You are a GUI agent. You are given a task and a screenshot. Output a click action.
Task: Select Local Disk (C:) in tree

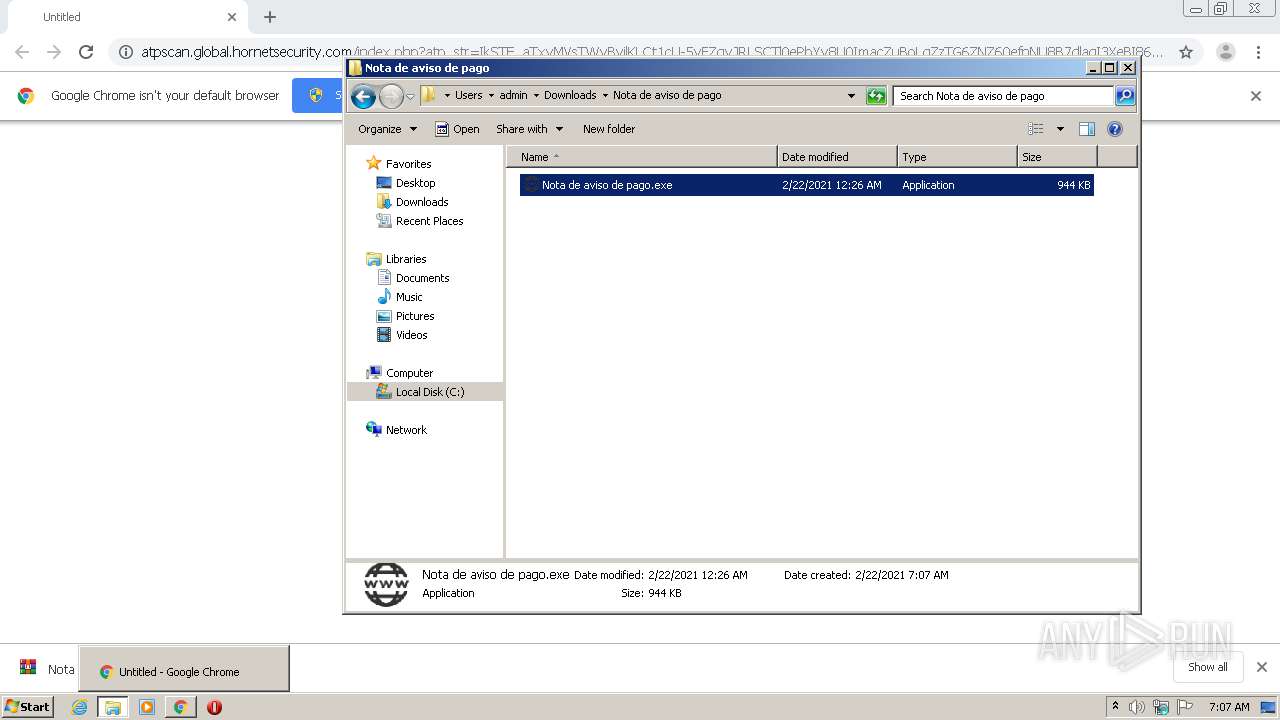tap(425, 392)
